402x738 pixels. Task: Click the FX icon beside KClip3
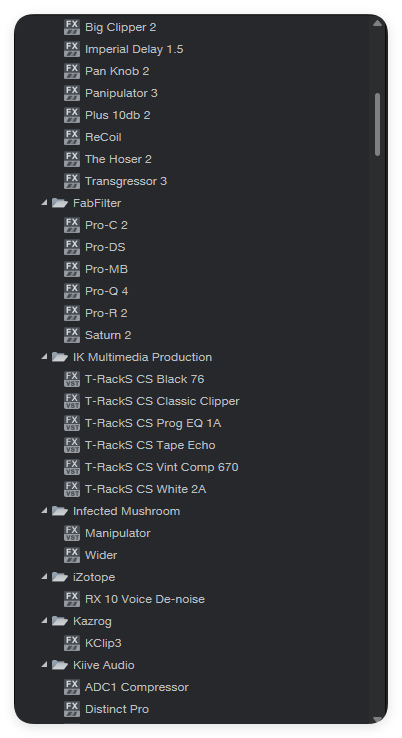click(x=72, y=643)
